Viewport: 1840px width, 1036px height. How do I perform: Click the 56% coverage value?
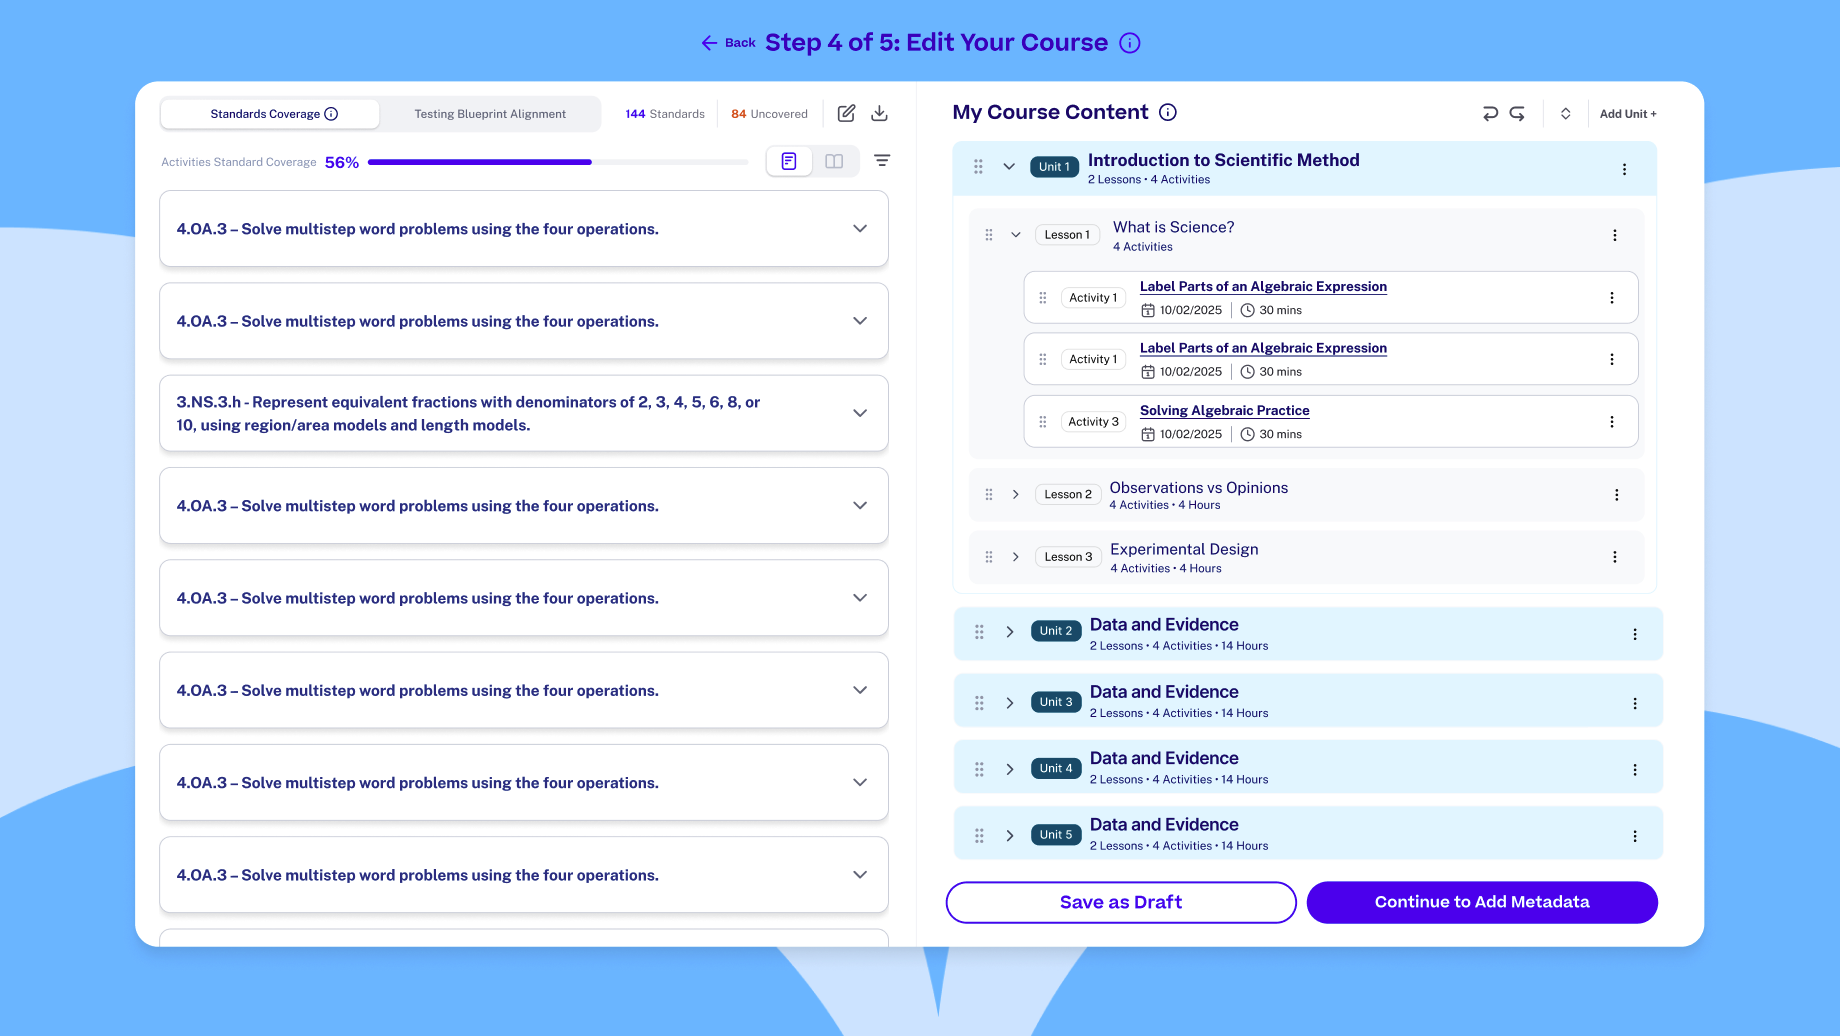point(342,162)
